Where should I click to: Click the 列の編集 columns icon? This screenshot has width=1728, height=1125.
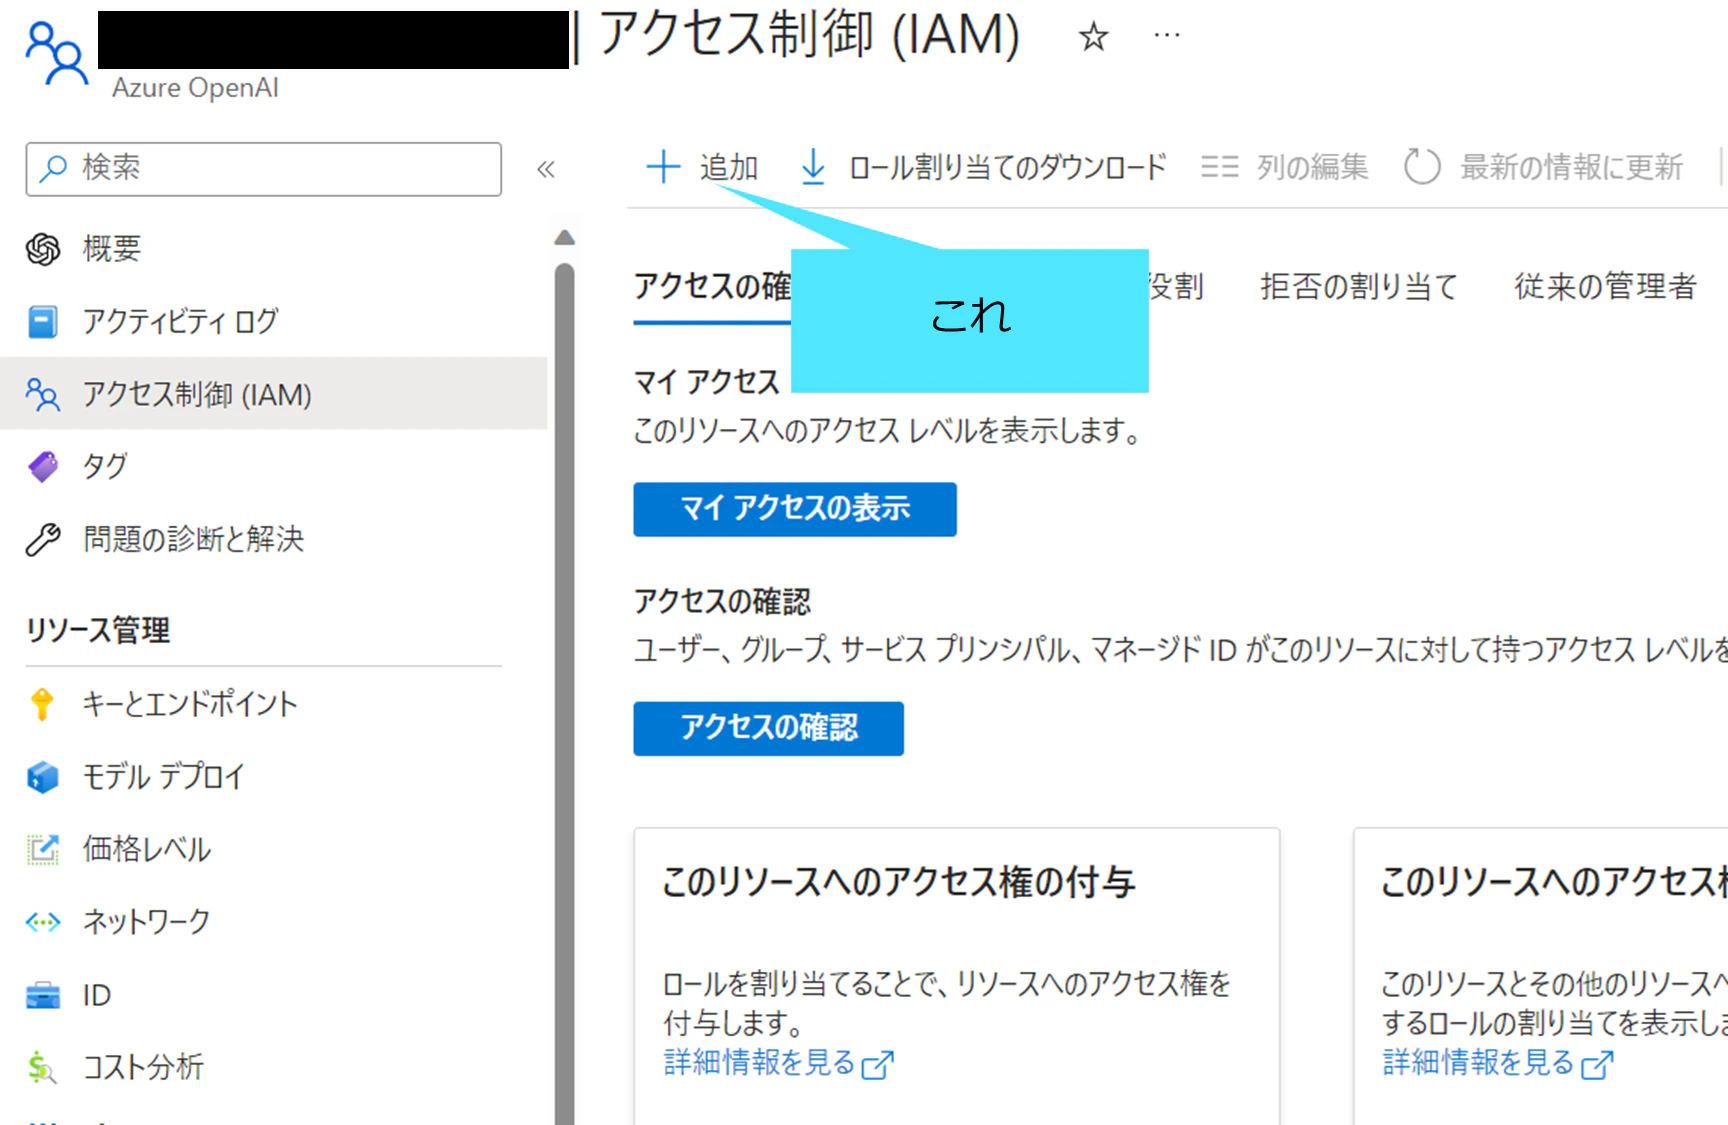(1219, 167)
